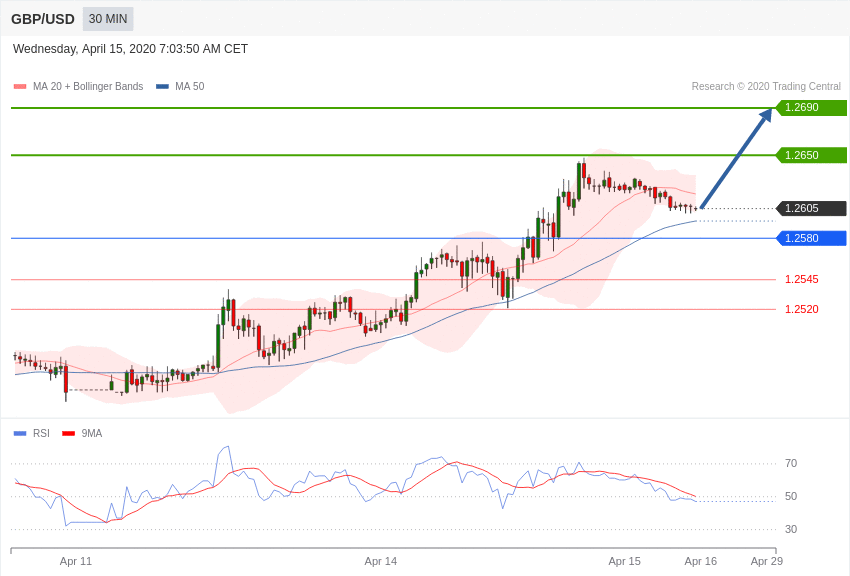Select the 9MA legend label
Viewport: 850px width, 576px height.
click(x=92, y=433)
